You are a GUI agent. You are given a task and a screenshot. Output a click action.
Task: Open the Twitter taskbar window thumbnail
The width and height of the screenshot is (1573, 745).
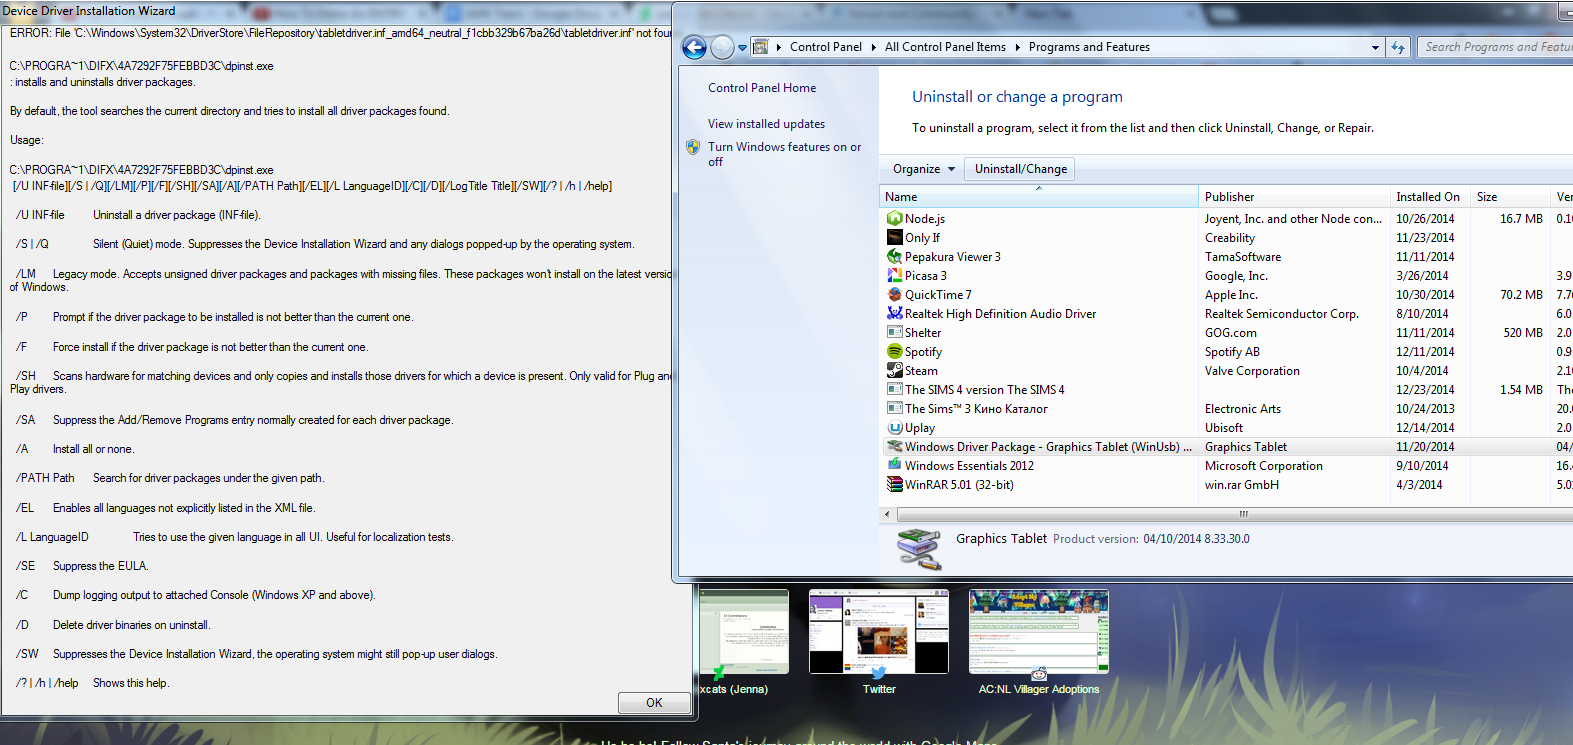[879, 632]
